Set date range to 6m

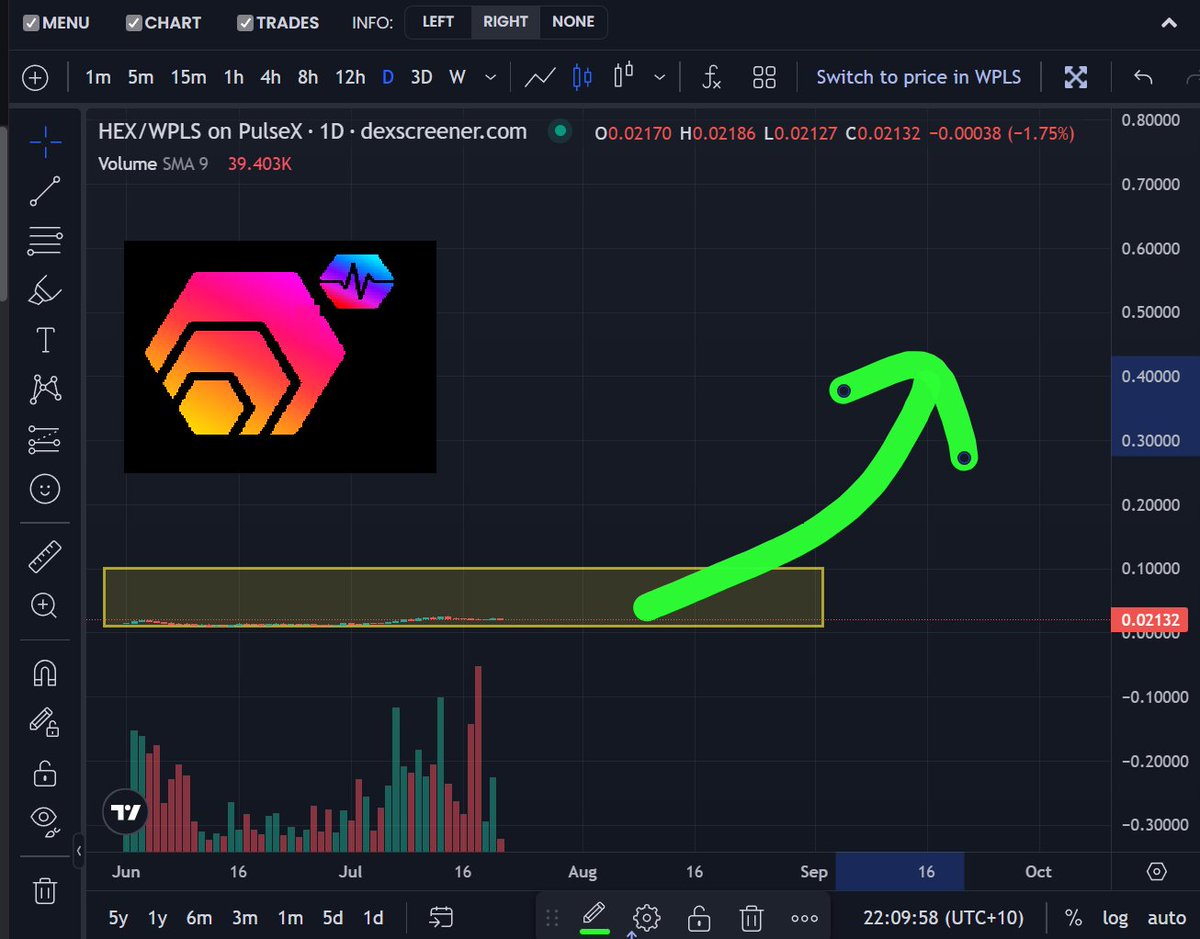click(x=199, y=917)
